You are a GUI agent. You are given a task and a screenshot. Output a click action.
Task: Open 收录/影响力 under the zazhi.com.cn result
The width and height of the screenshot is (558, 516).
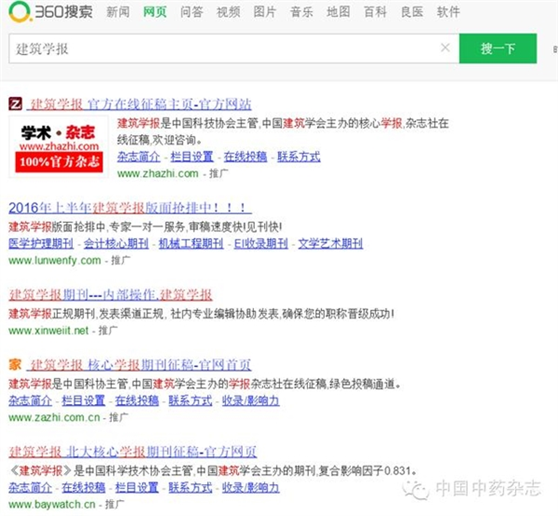pos(251,400)
